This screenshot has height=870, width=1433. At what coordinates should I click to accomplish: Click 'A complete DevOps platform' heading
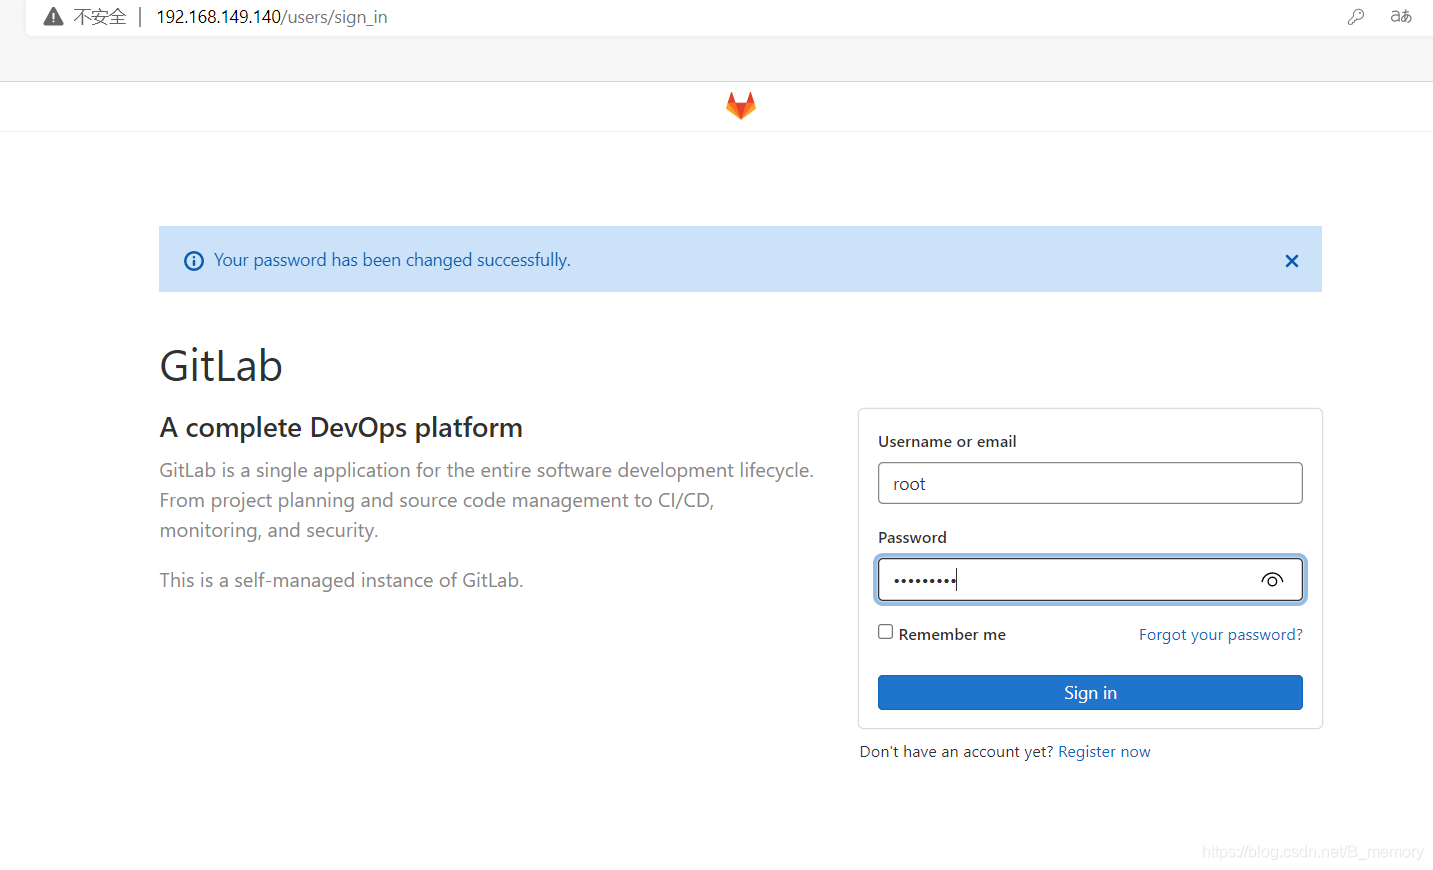341,428
